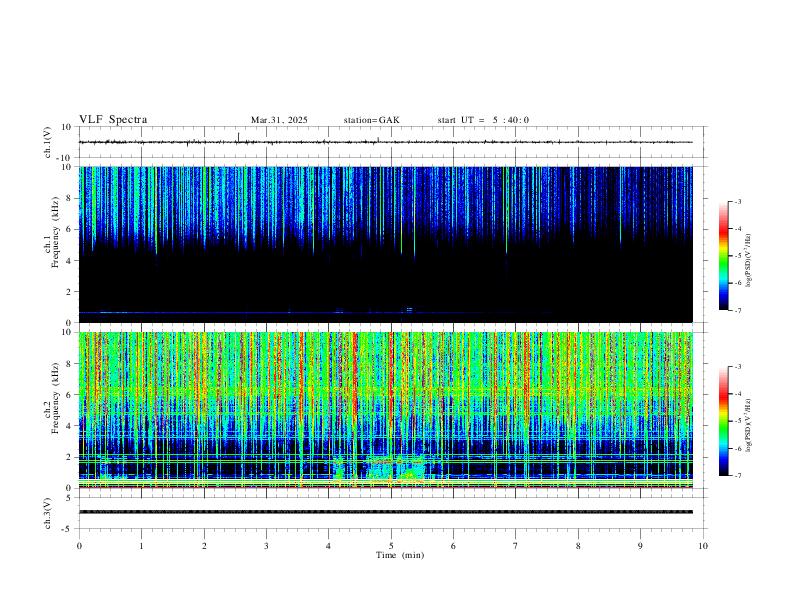Screen dimensions: 792x612
Task: Click time axis tick label "10"
Action: point(703,546)
